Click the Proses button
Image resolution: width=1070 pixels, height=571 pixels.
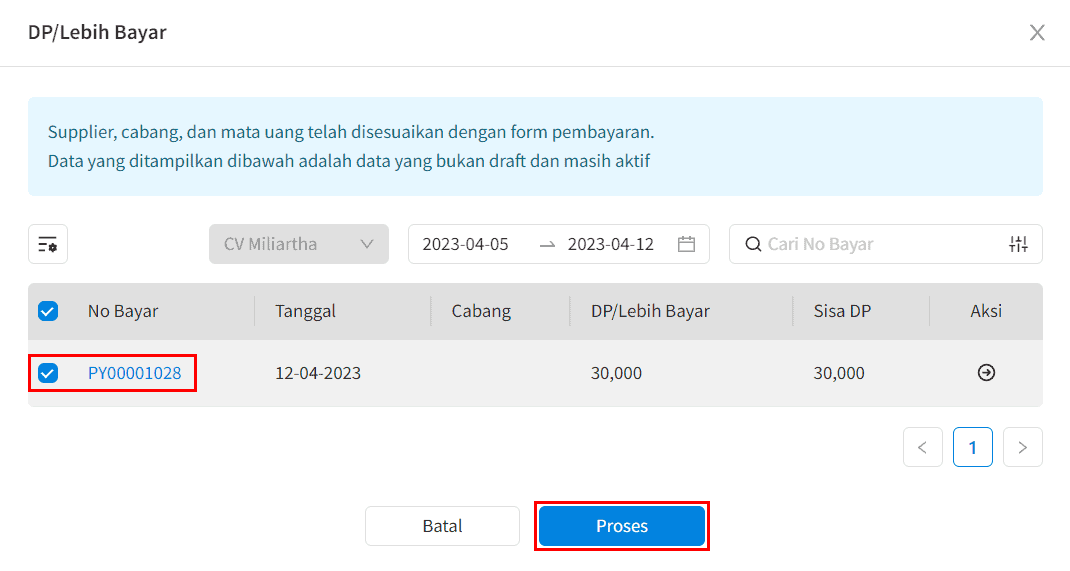[x=622, y=526]
